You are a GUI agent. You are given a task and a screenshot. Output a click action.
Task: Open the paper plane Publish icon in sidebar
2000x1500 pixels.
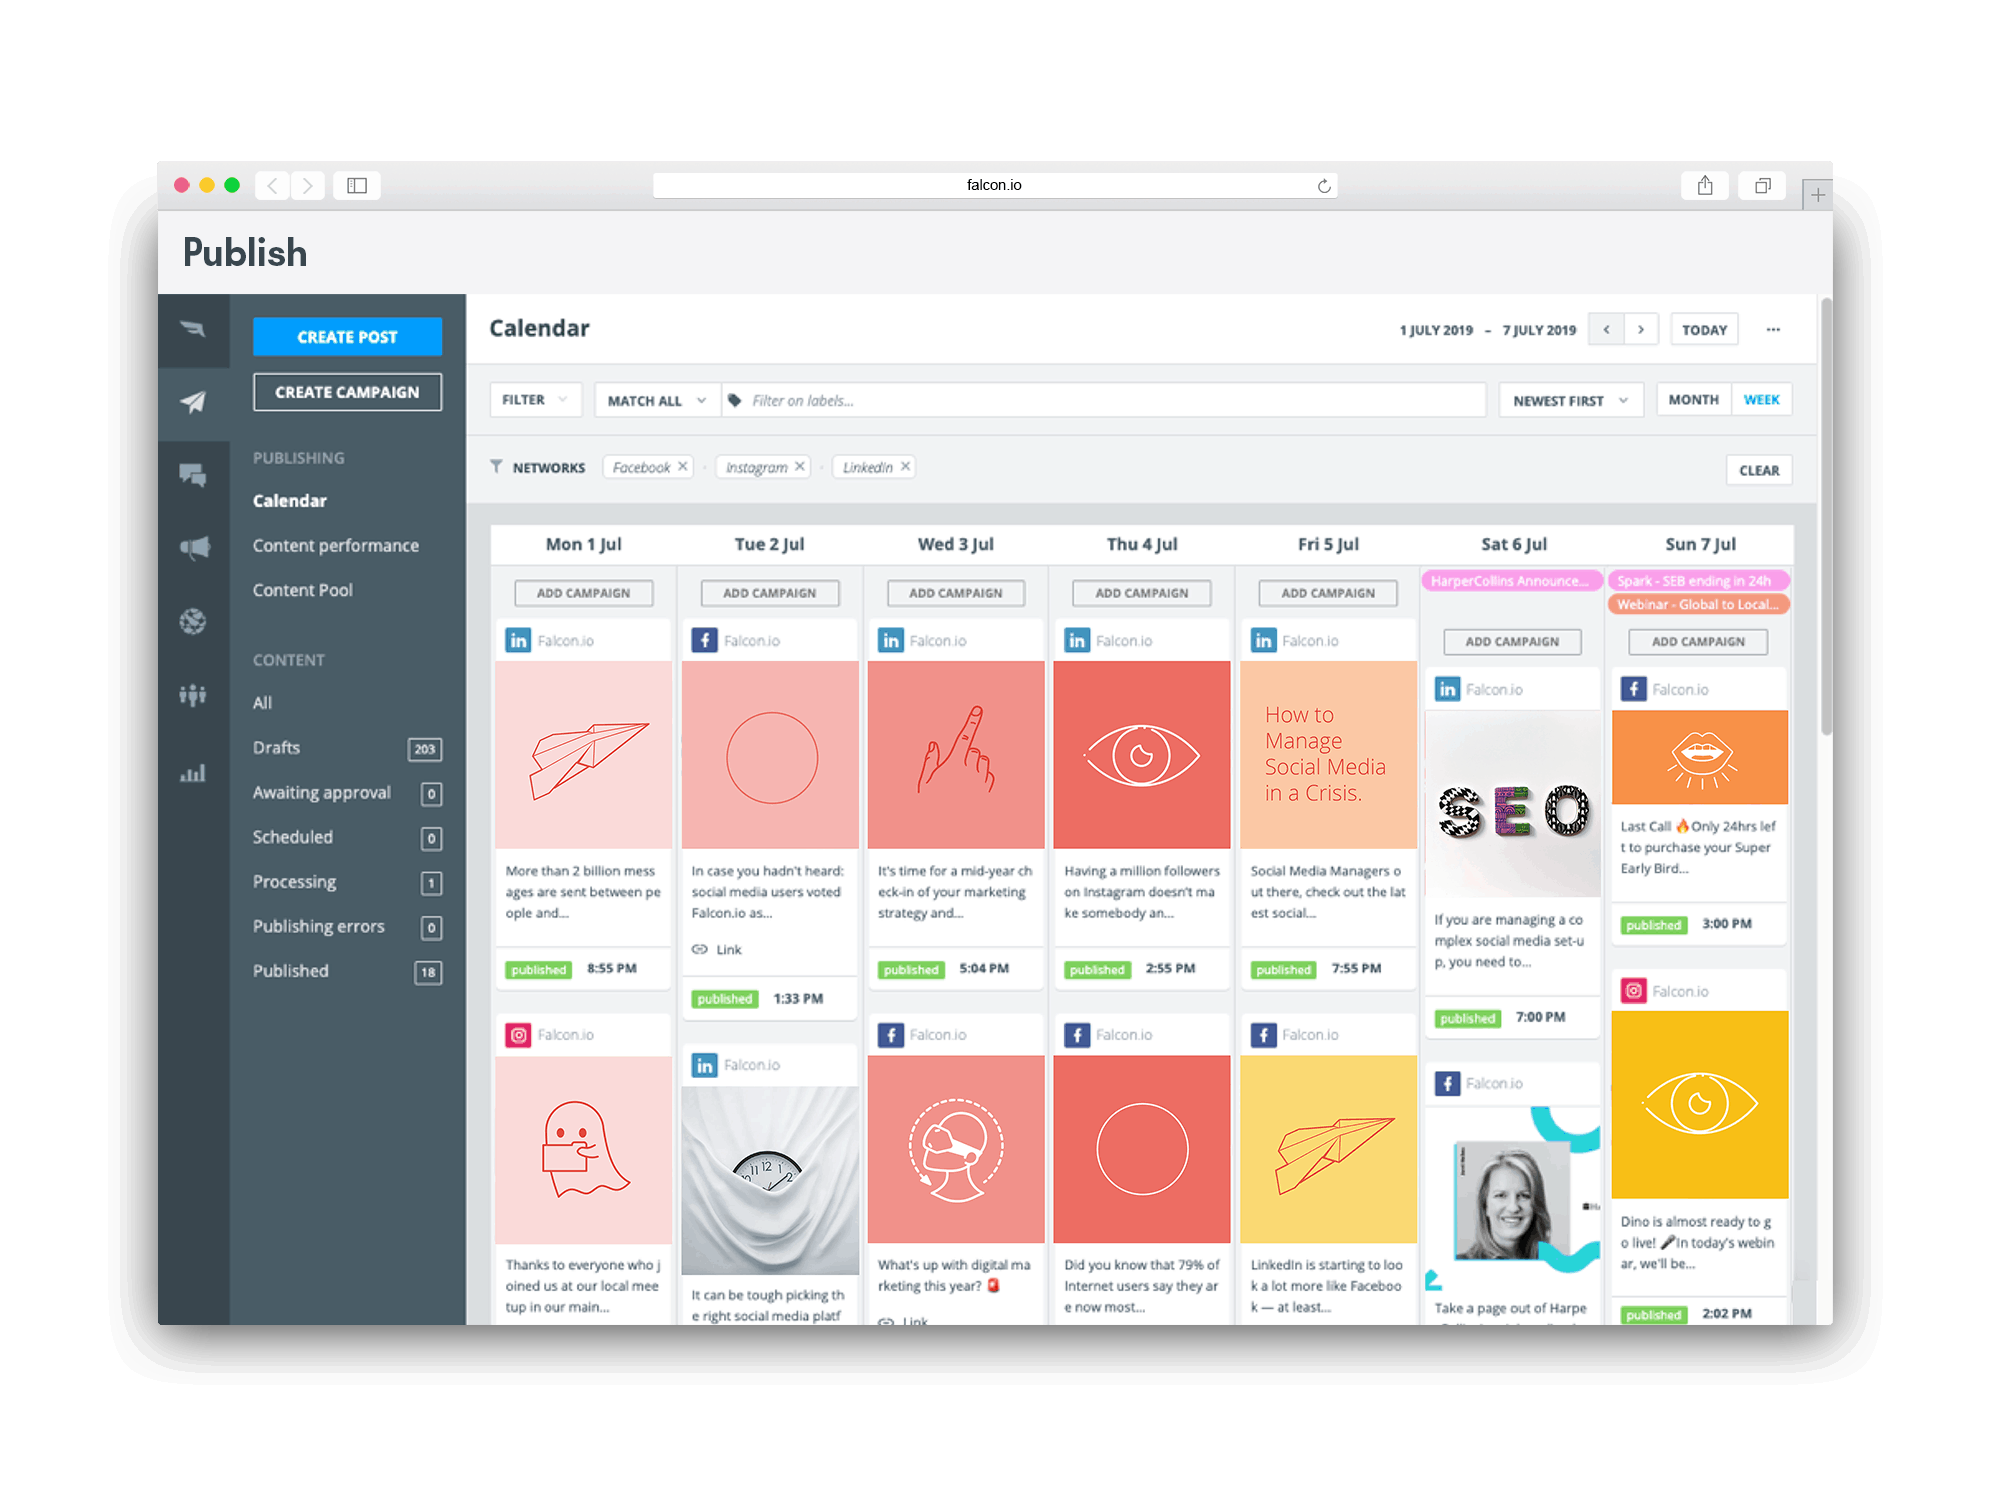193,402
